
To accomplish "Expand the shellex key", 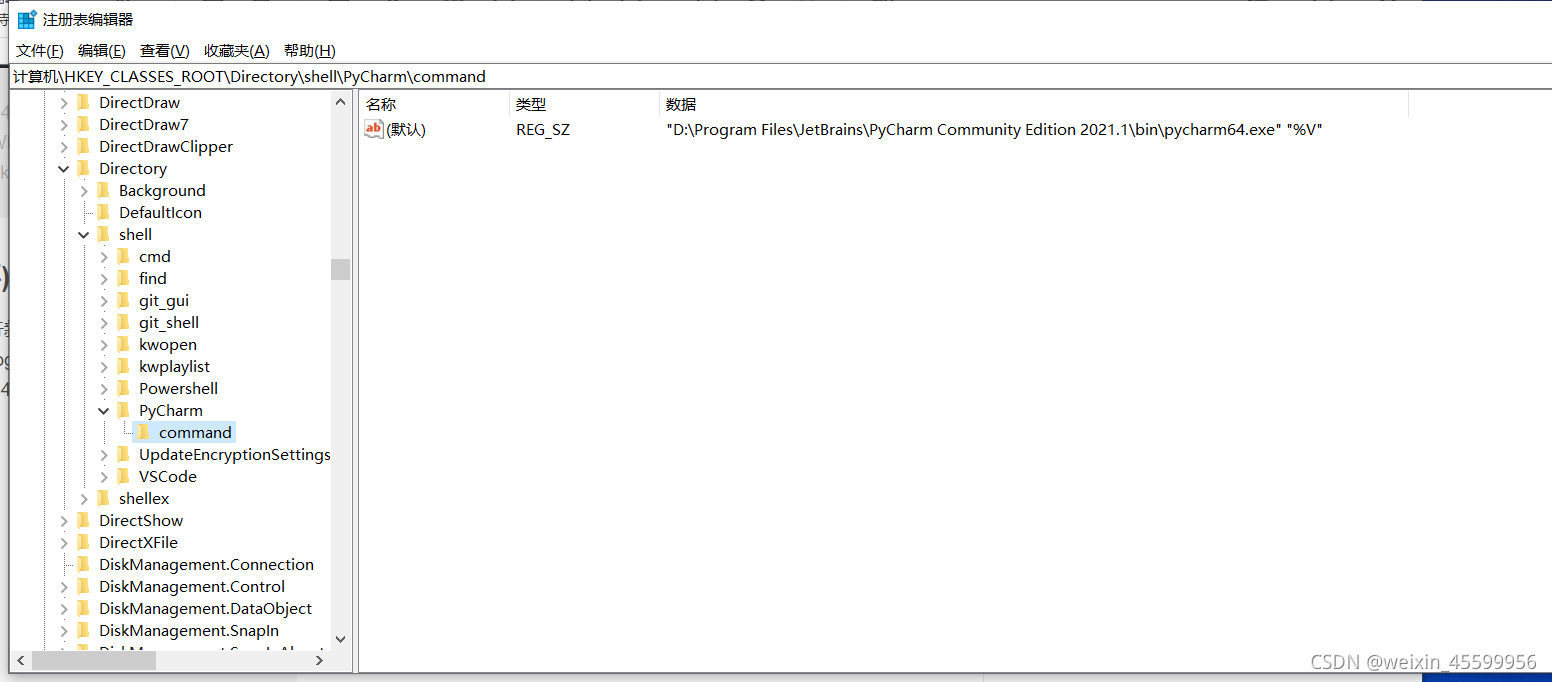I will [x=85, y=499].
